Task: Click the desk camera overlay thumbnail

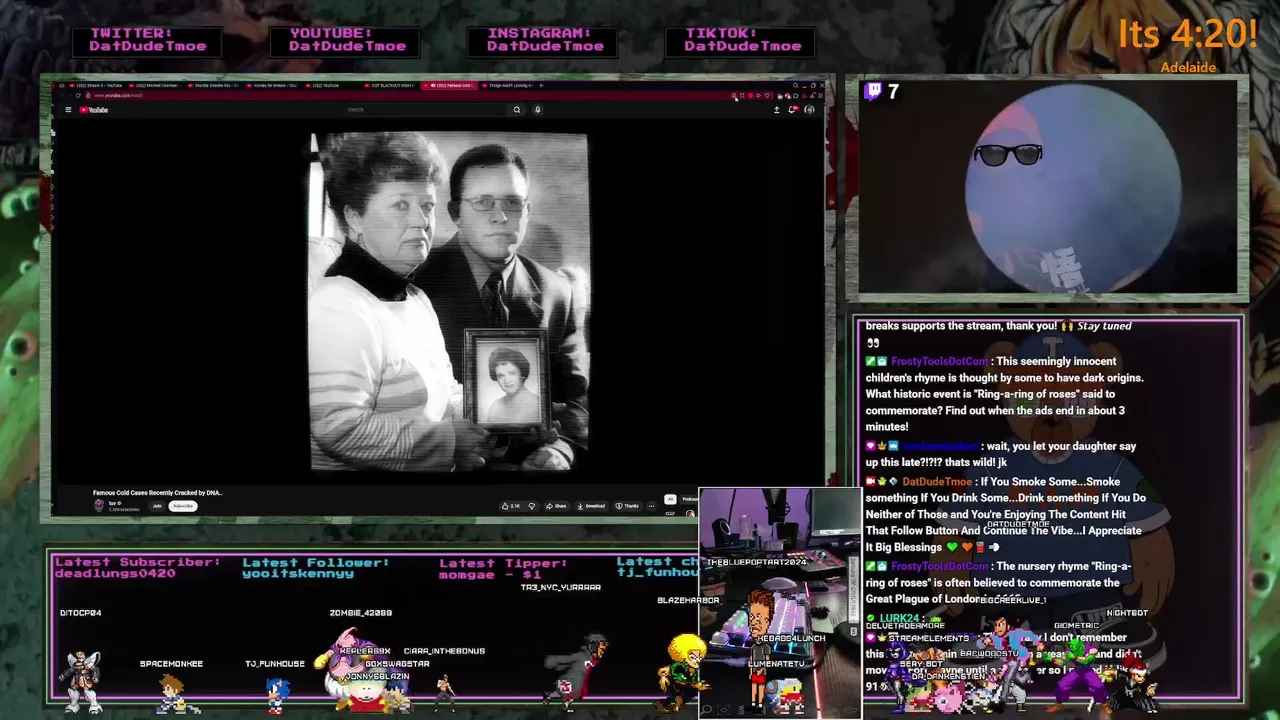Action: (x=780, y=603)
